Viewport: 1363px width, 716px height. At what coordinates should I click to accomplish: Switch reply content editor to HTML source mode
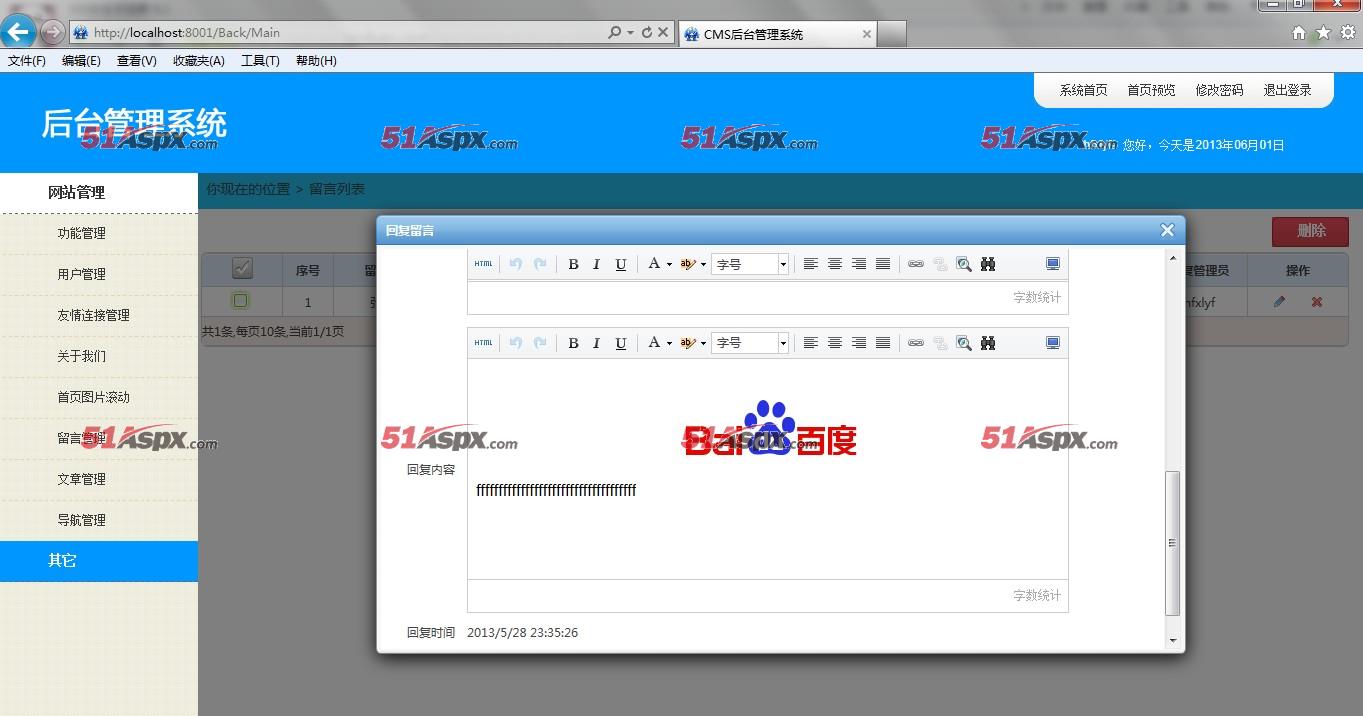483,343
